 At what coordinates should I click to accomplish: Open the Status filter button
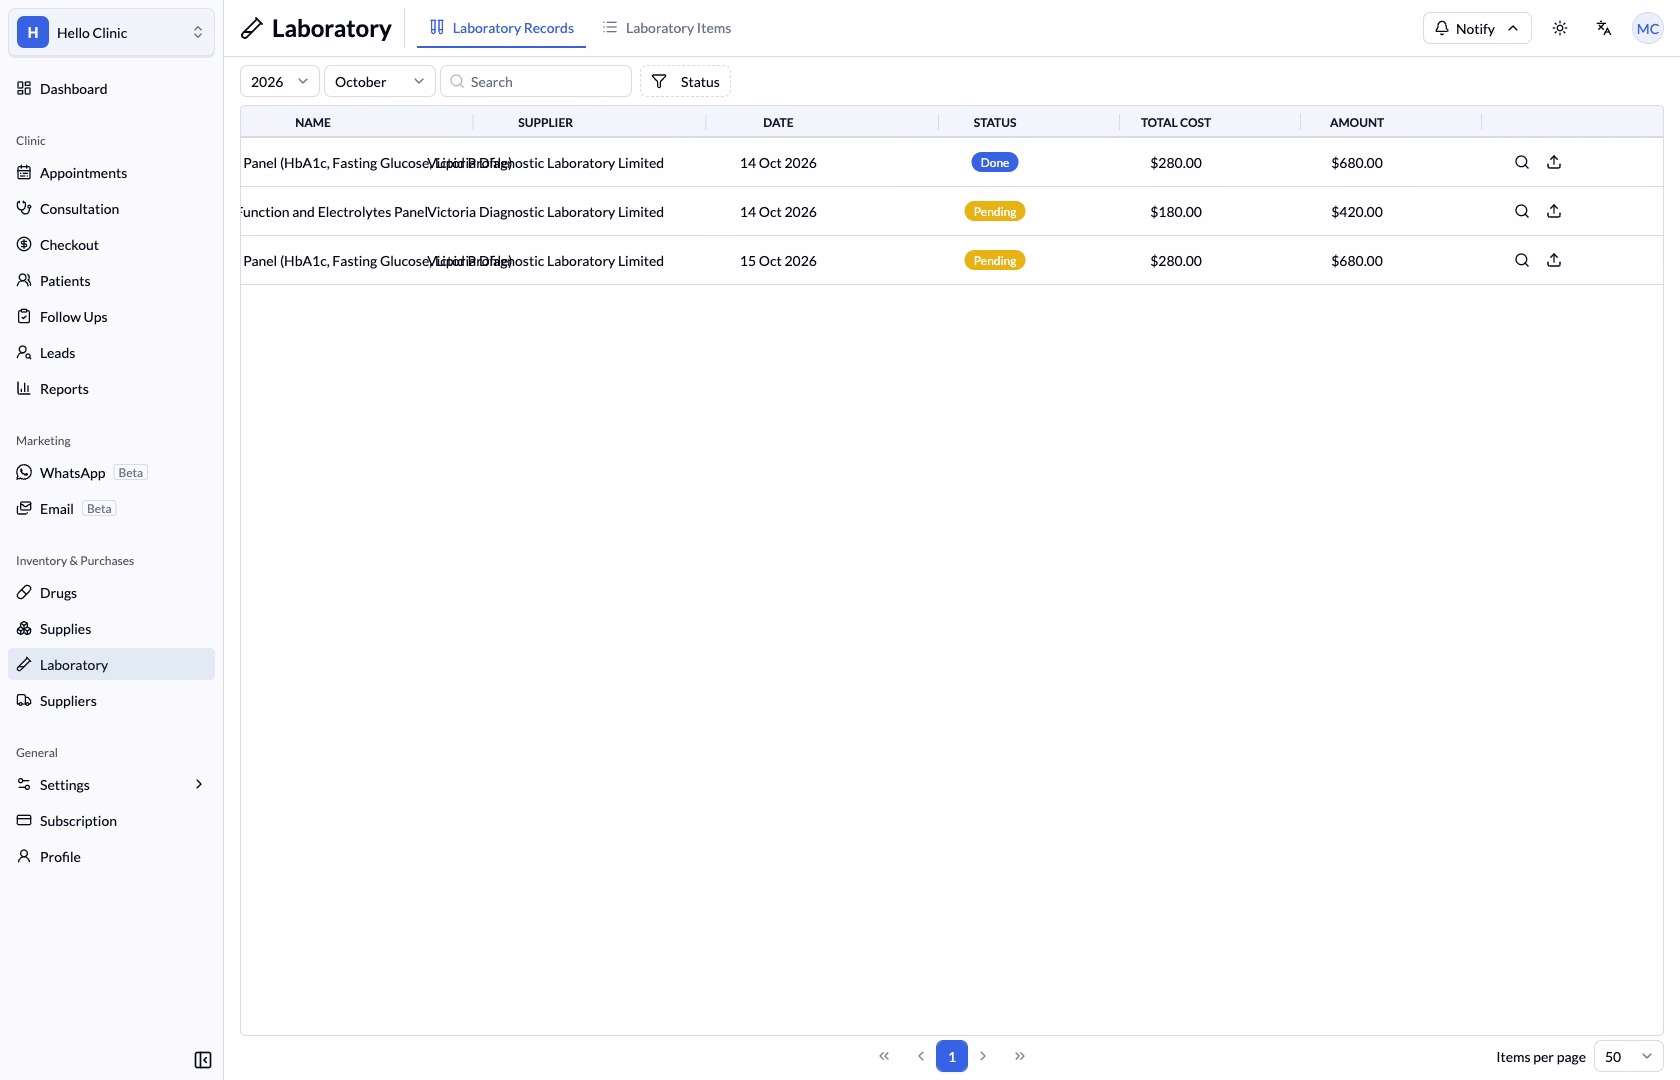coord(685,81)
